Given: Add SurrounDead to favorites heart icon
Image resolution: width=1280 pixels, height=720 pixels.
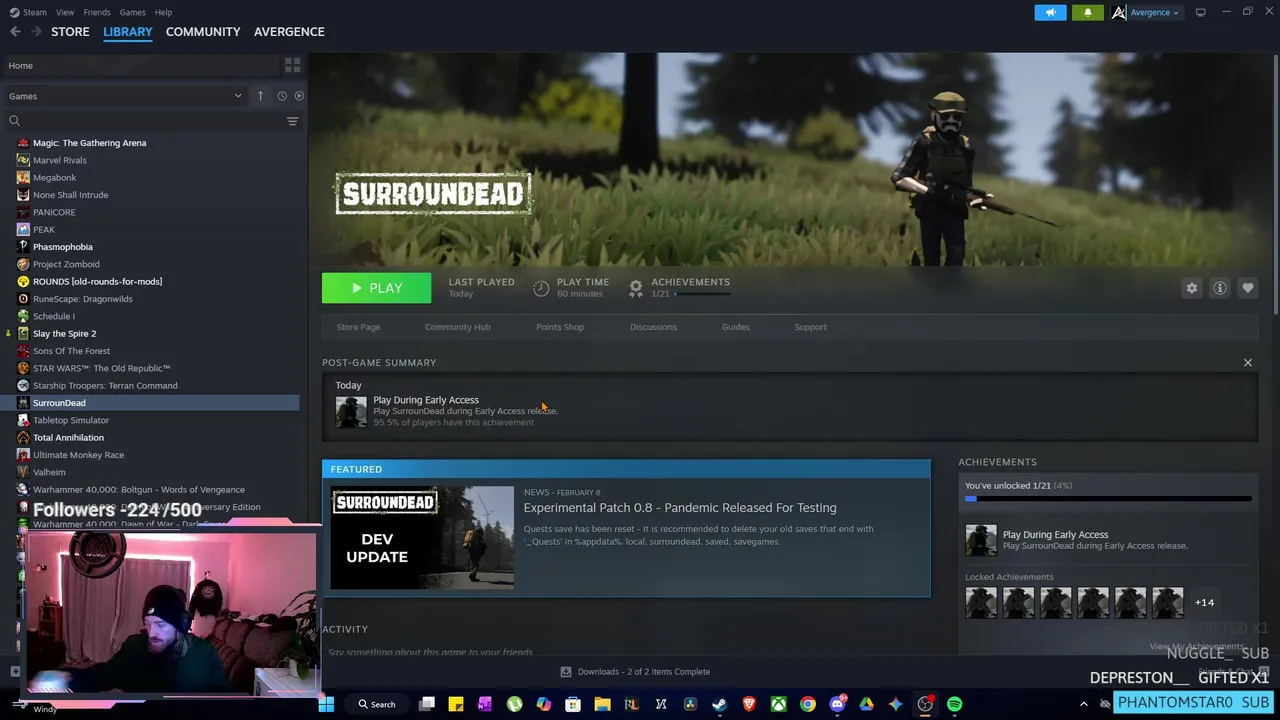Looking at the screenshot, I should coord(1247,288).
